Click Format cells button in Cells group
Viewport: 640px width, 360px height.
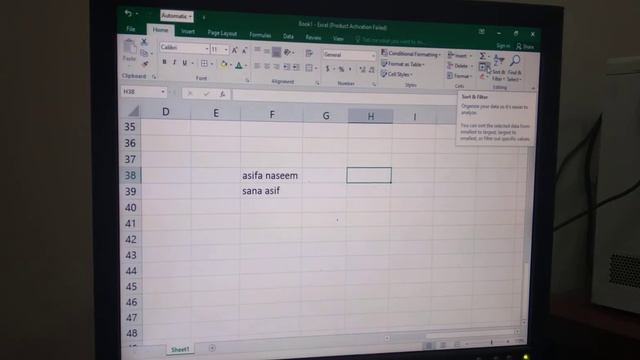click(x=459, y=76)
